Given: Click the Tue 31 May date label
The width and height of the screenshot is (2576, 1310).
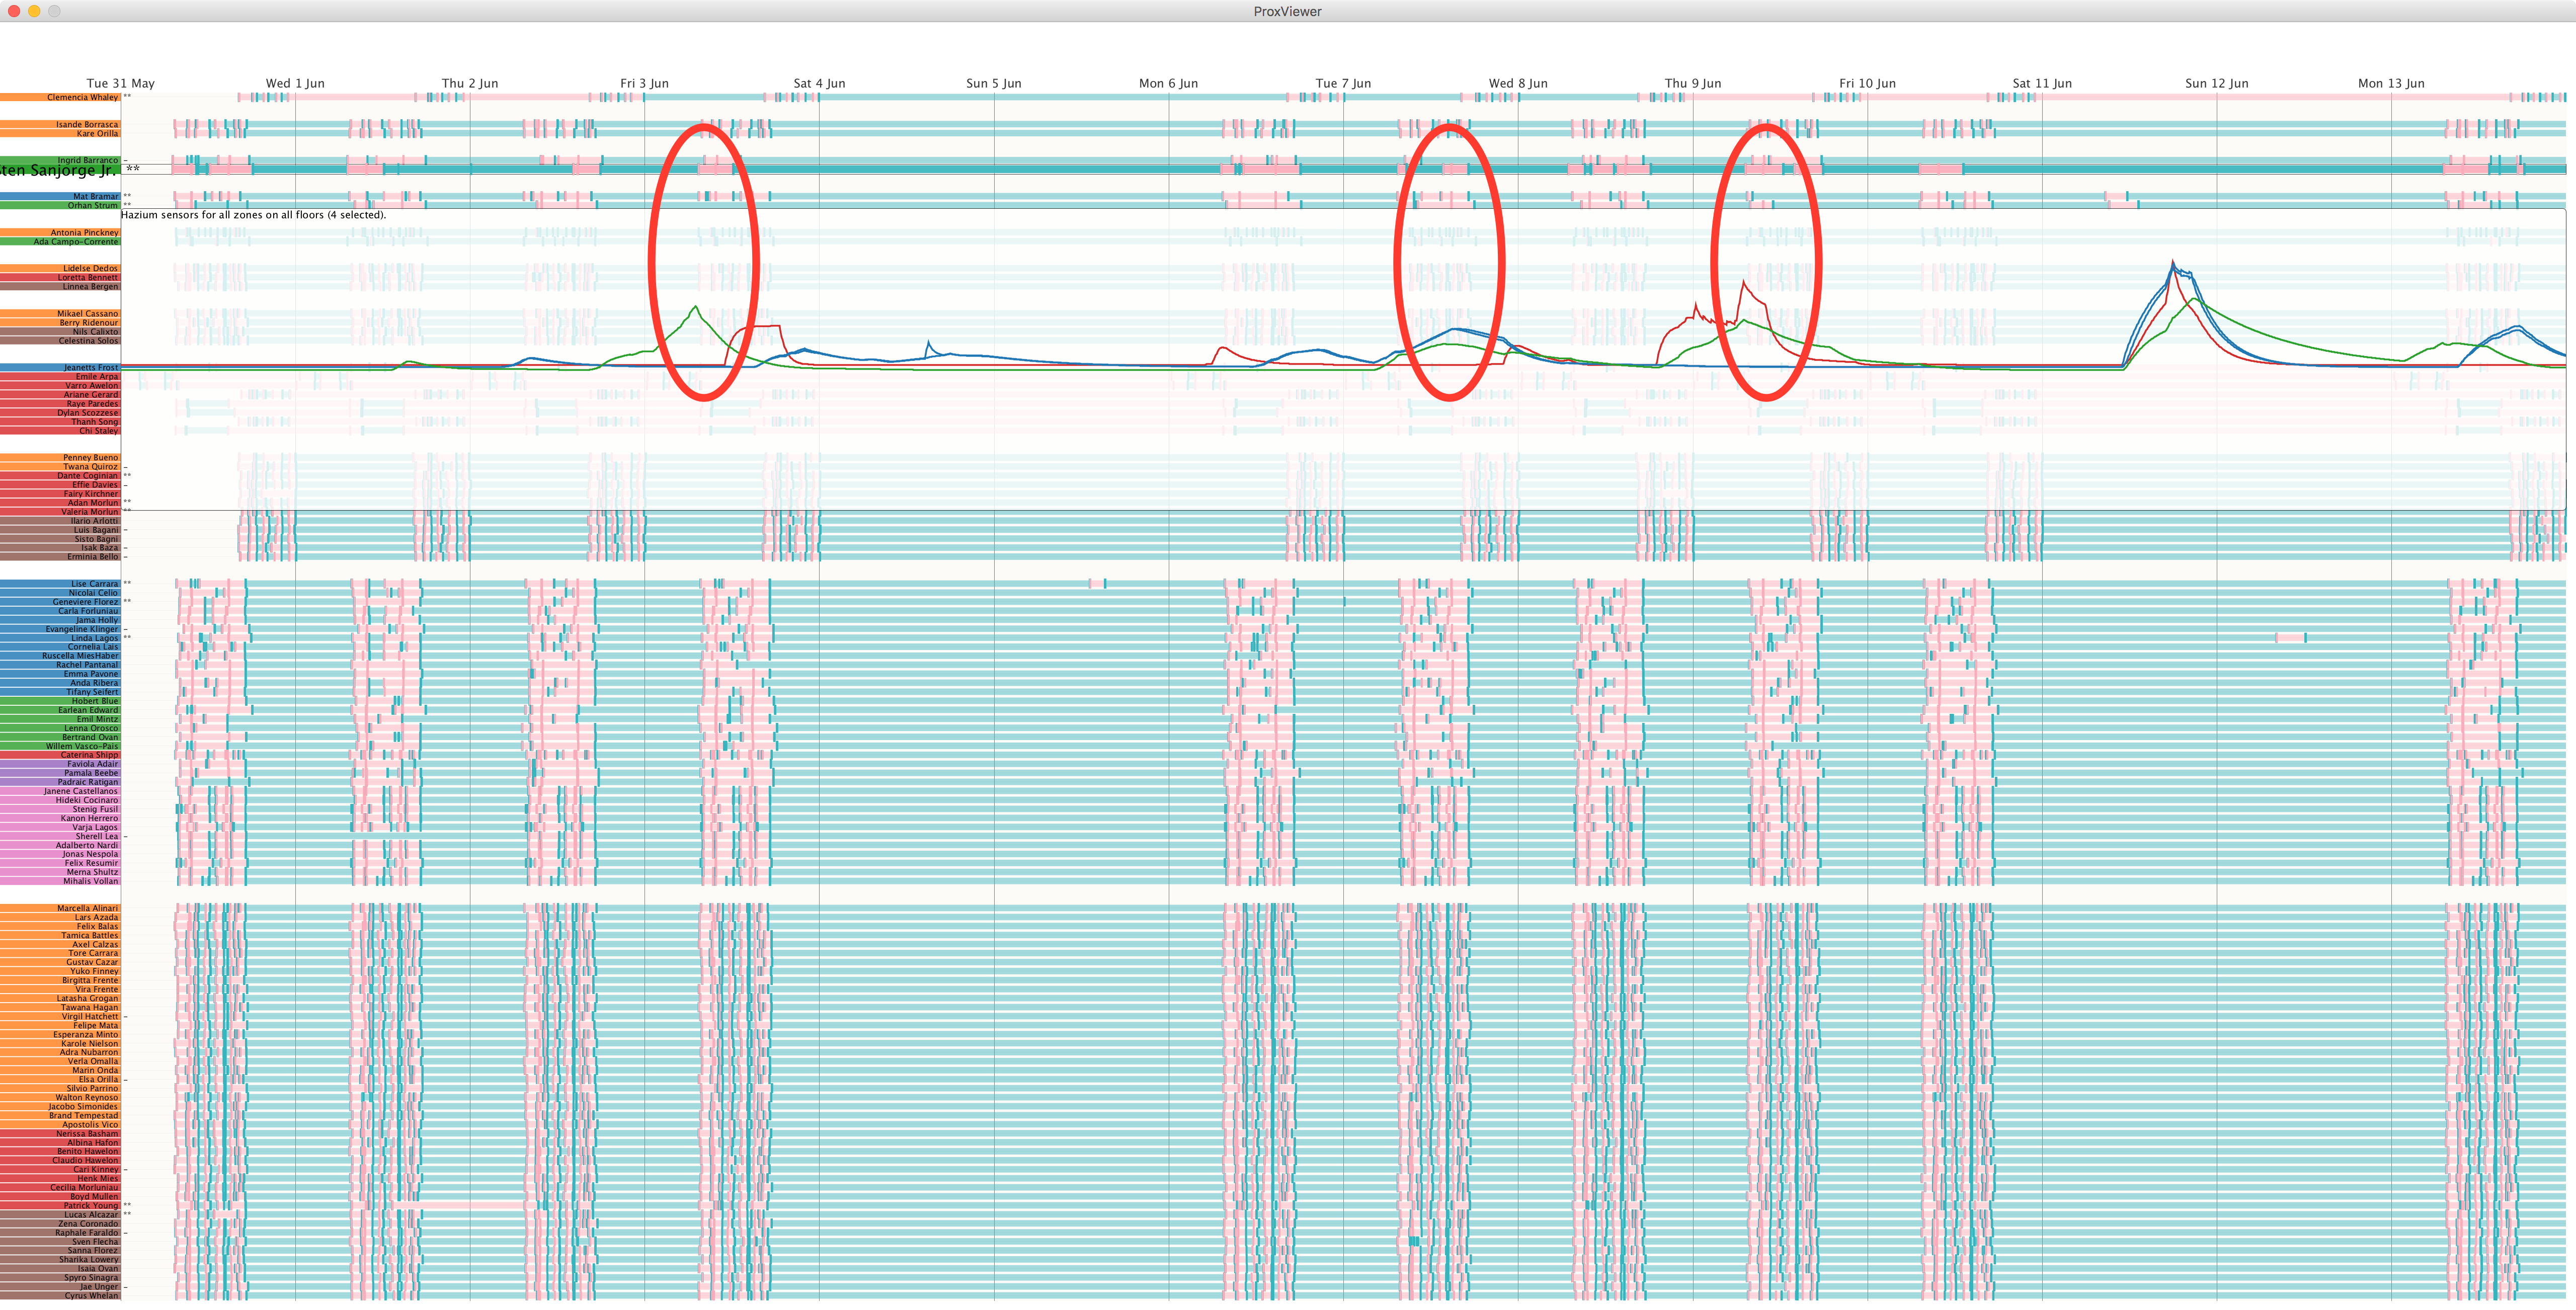Looking at the screenshot, I should pyautogui.click(x=120, y=83).
